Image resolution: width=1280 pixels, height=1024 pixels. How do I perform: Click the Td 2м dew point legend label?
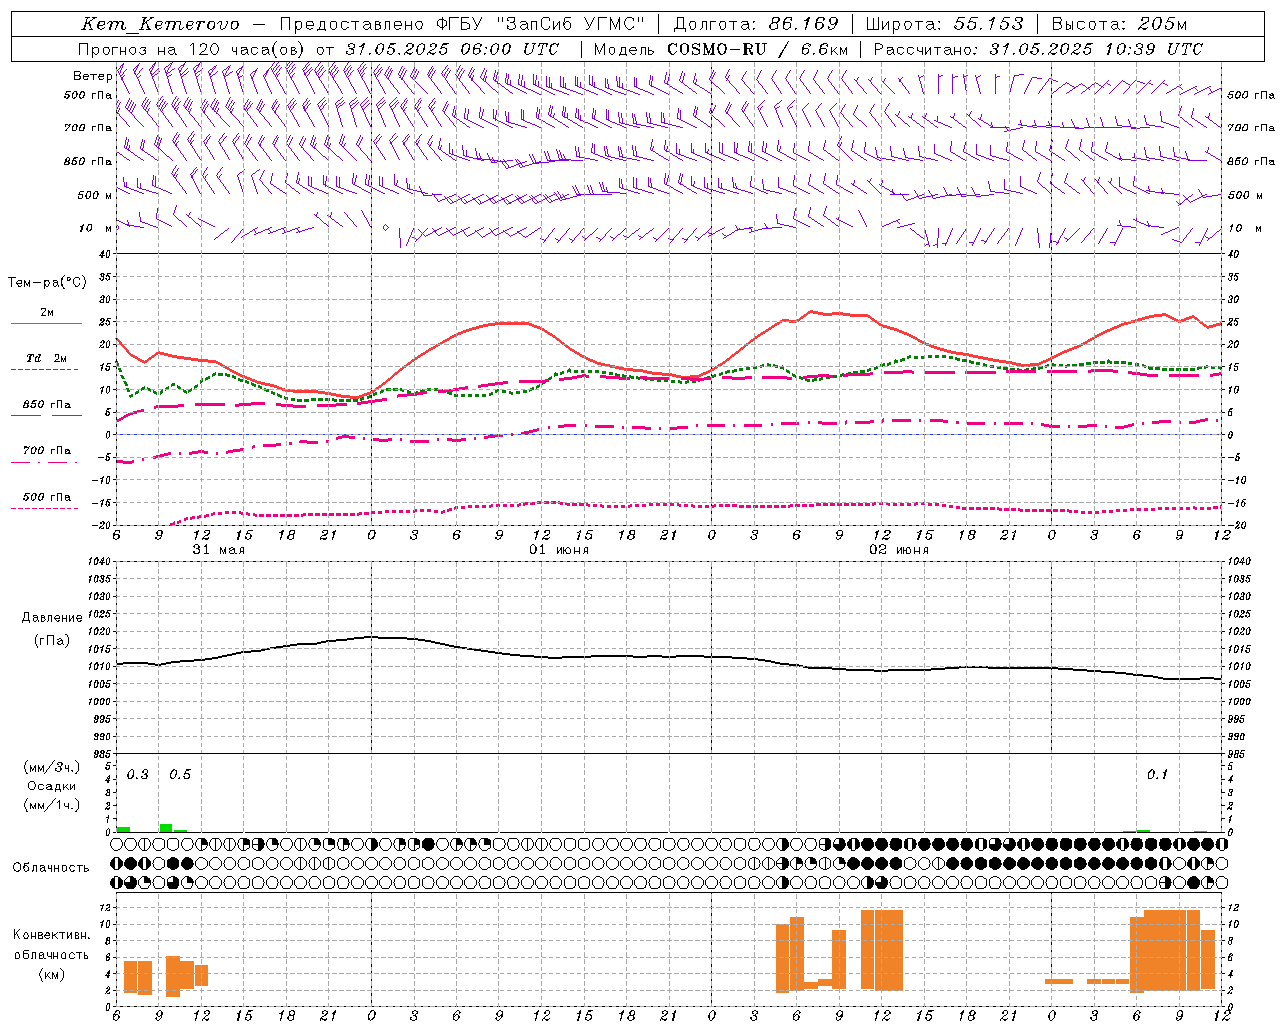(x=46, y=358)
